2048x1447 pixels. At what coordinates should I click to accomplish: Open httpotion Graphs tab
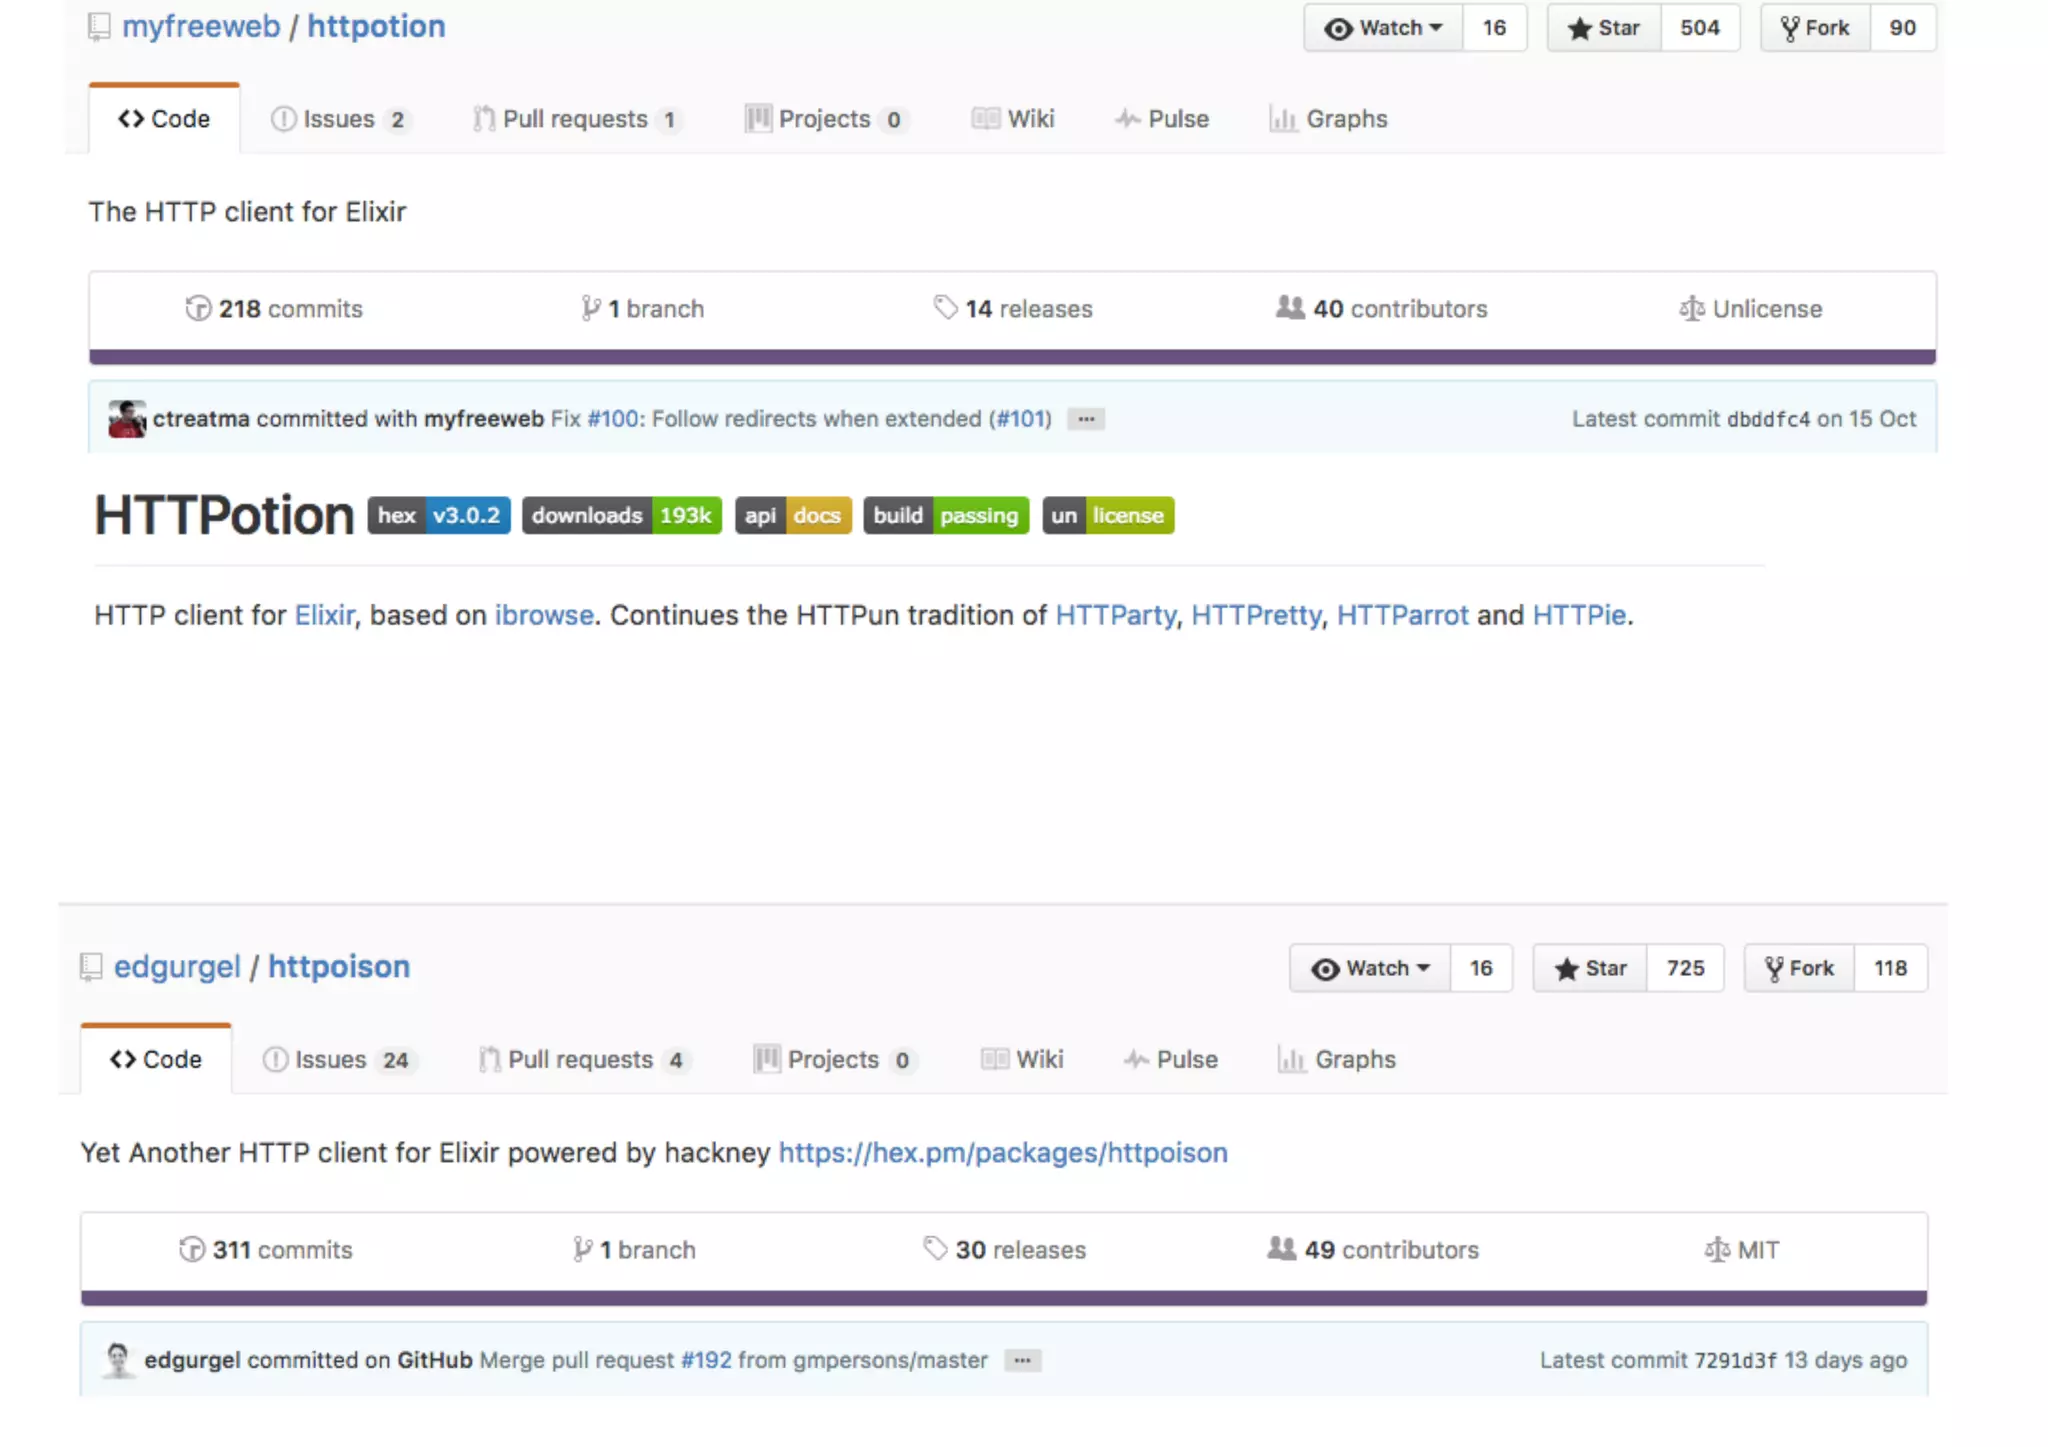coord(1328,119)
